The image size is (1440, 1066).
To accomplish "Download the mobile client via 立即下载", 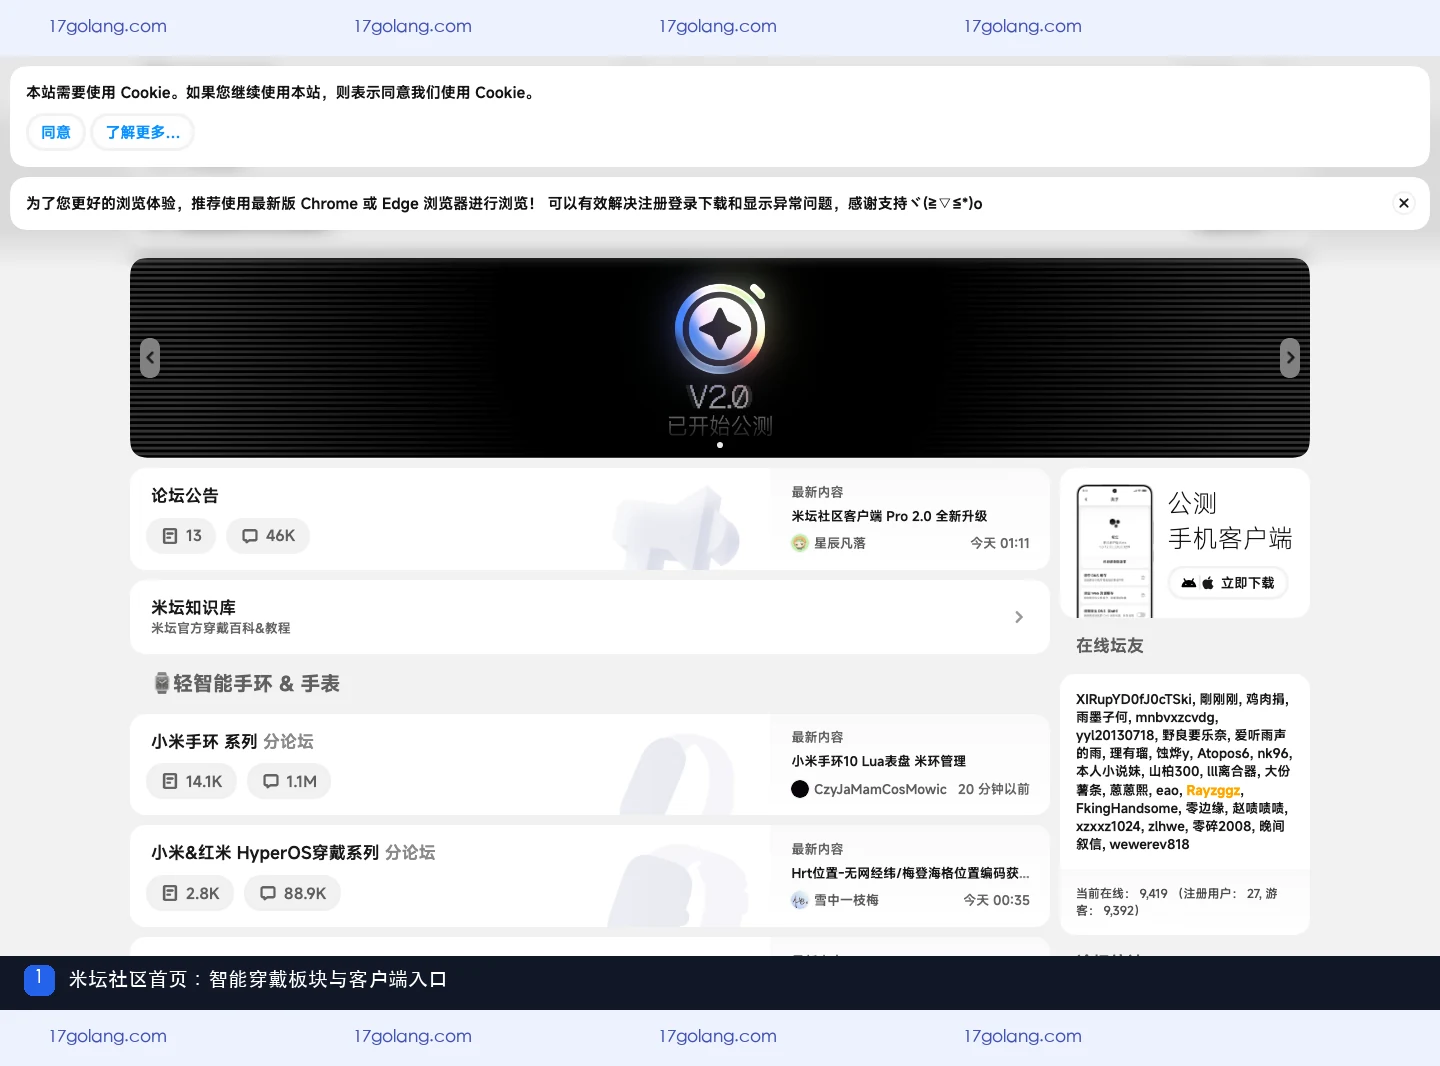I will click(1228, 583).
